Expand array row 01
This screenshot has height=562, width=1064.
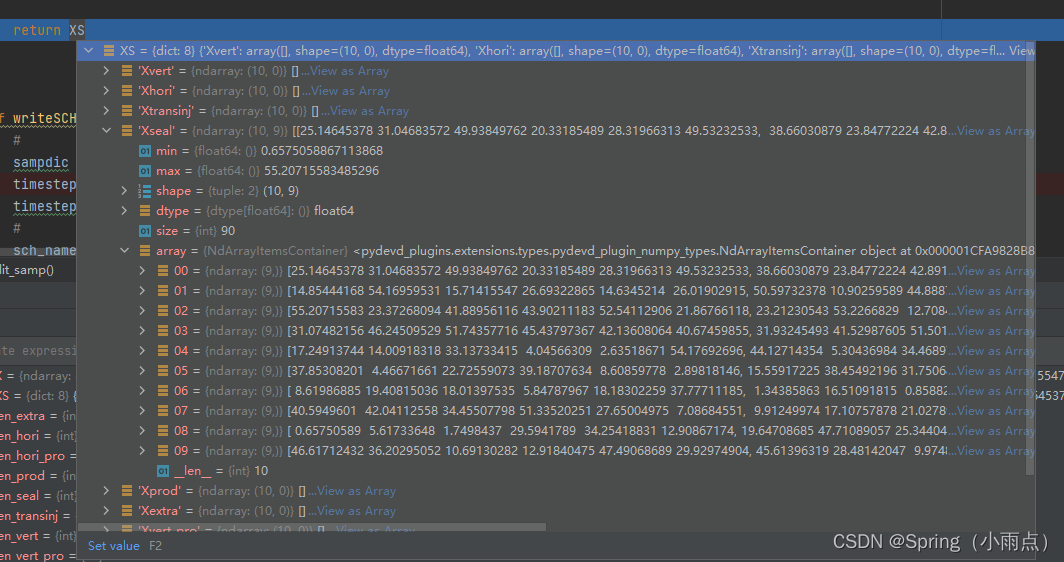(x=142, y=291)
